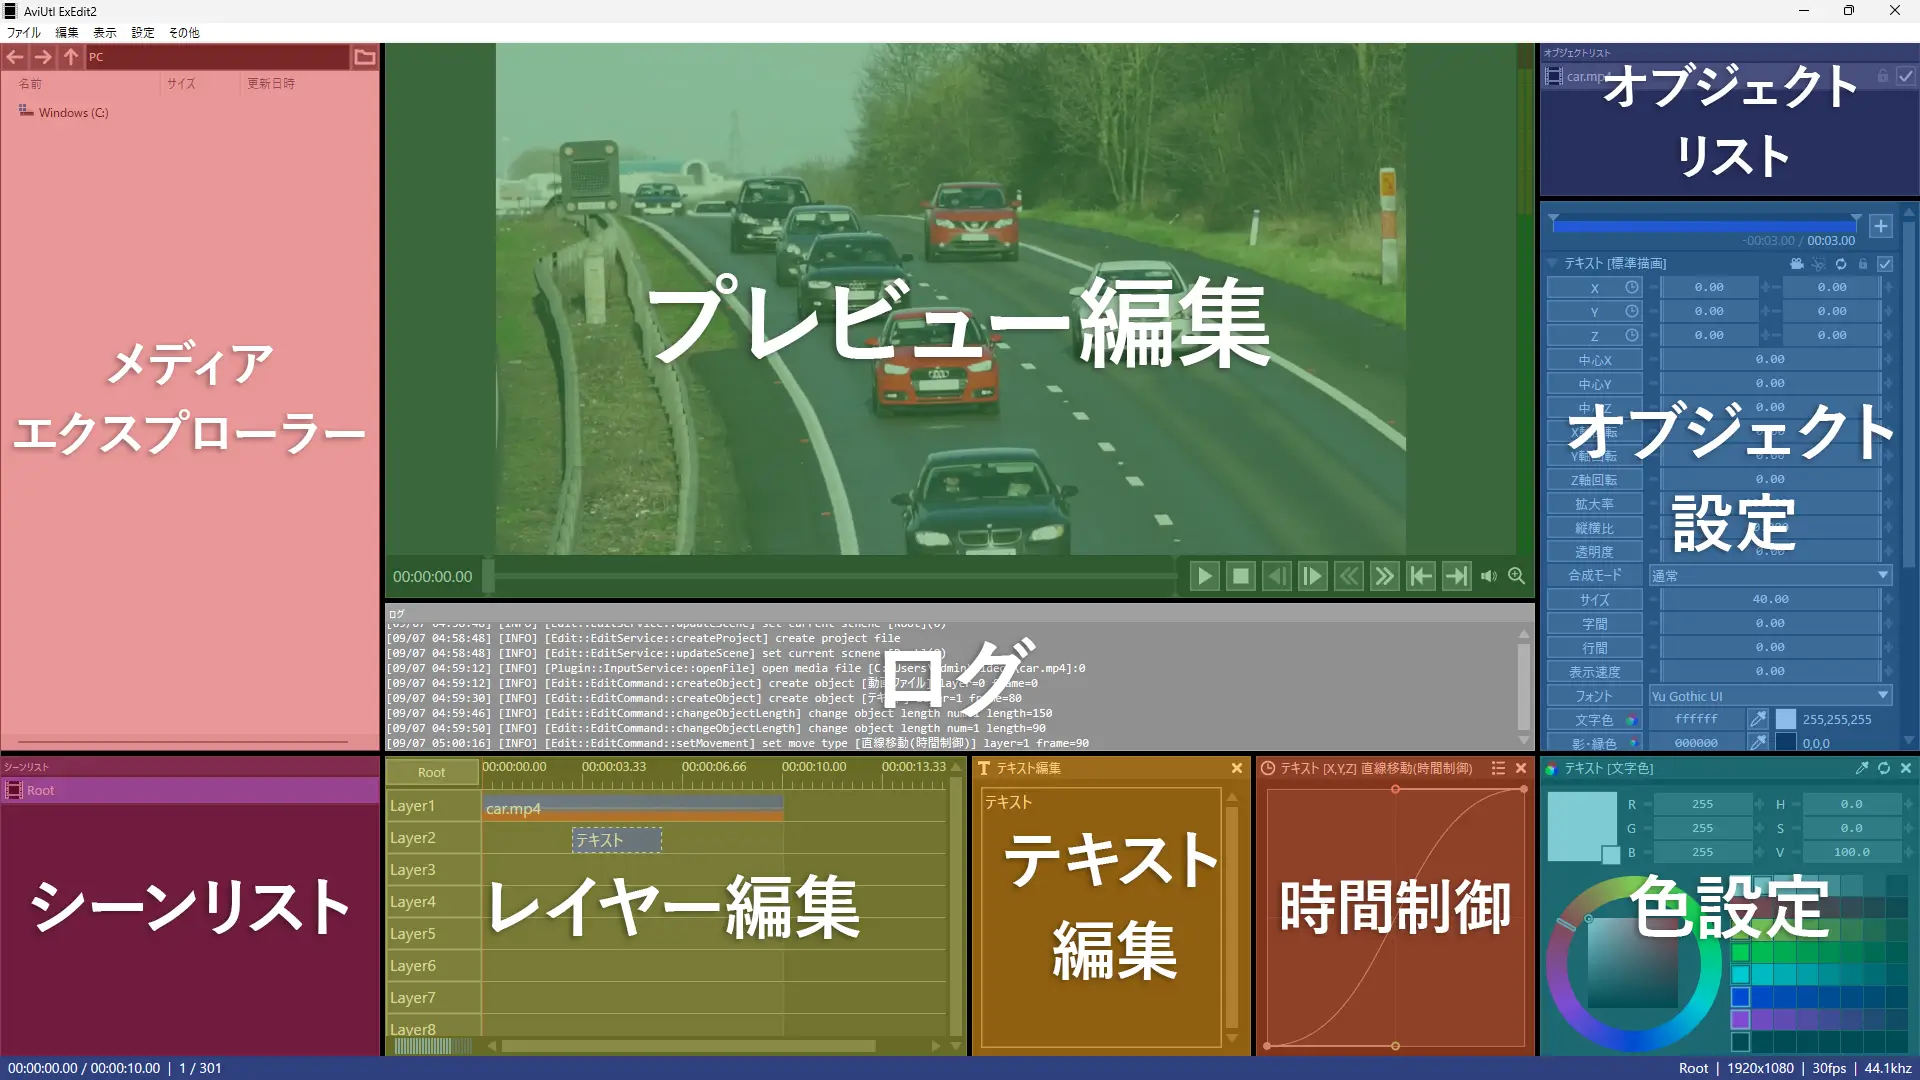Image resolution: width=1920 pixels, height=1080 pixels.
Task: Jump to the start of the timeline
Action: click(1421, 576)
